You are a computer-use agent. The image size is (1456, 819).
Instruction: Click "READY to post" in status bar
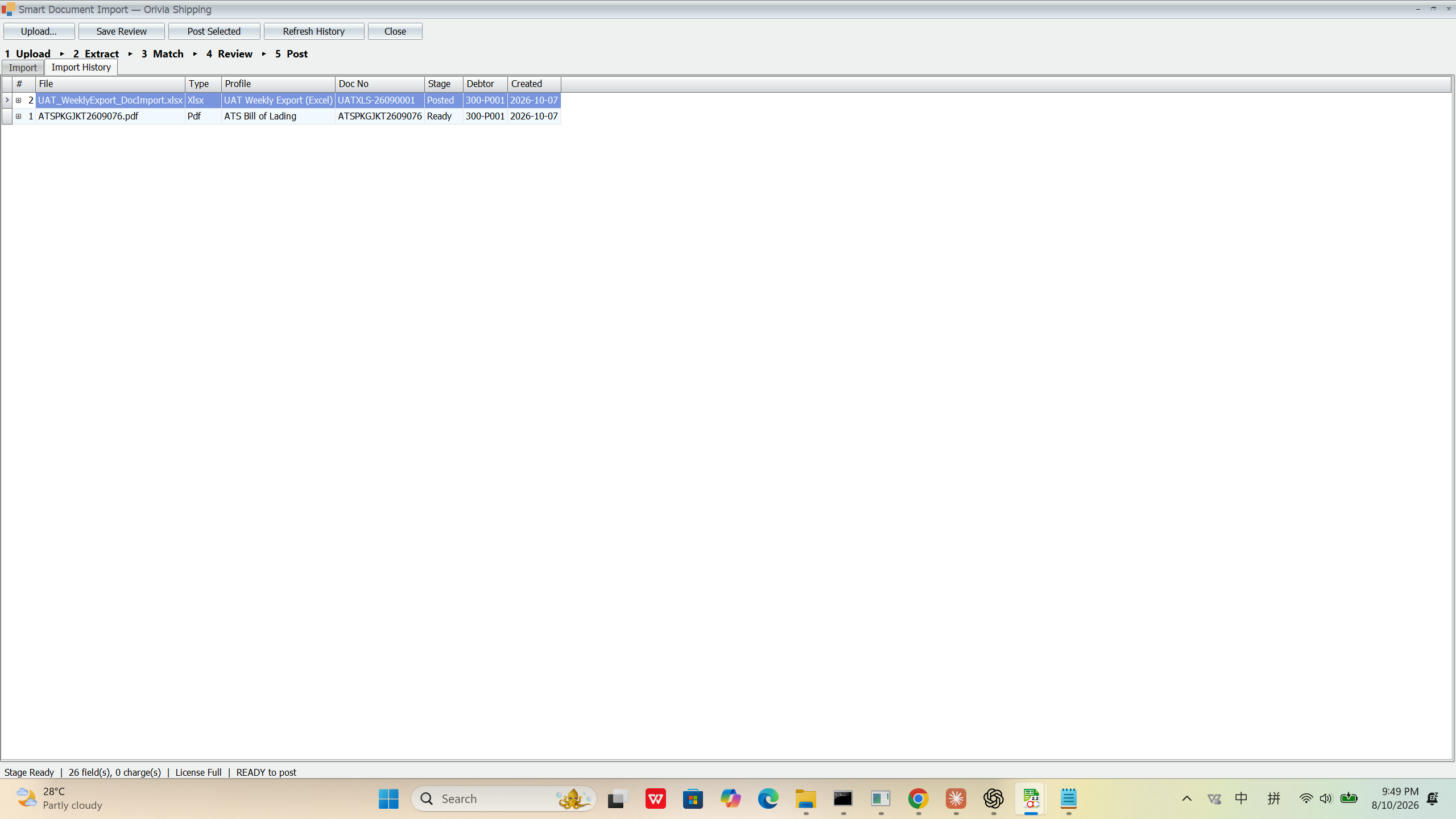coord(266,773)
